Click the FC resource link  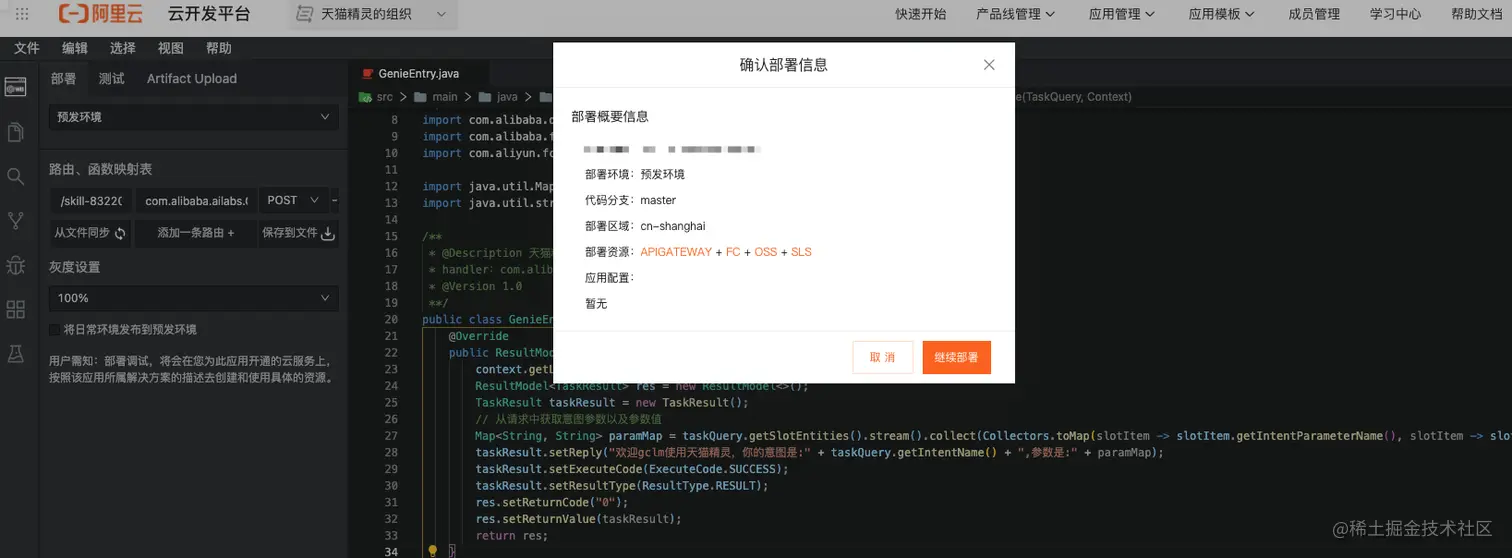point(733,252)
